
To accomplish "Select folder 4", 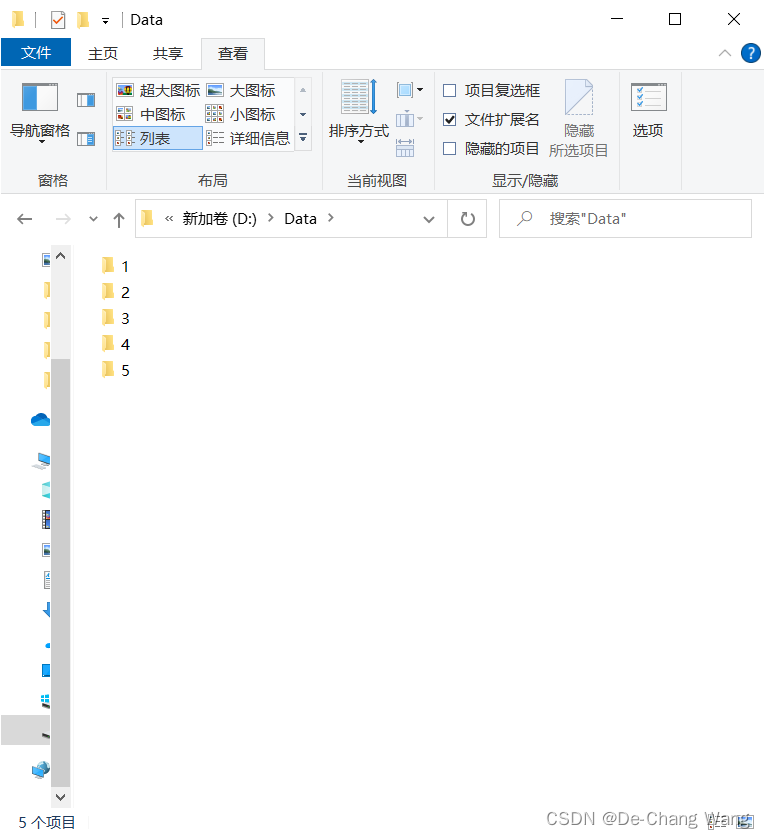I will point(117,344).
